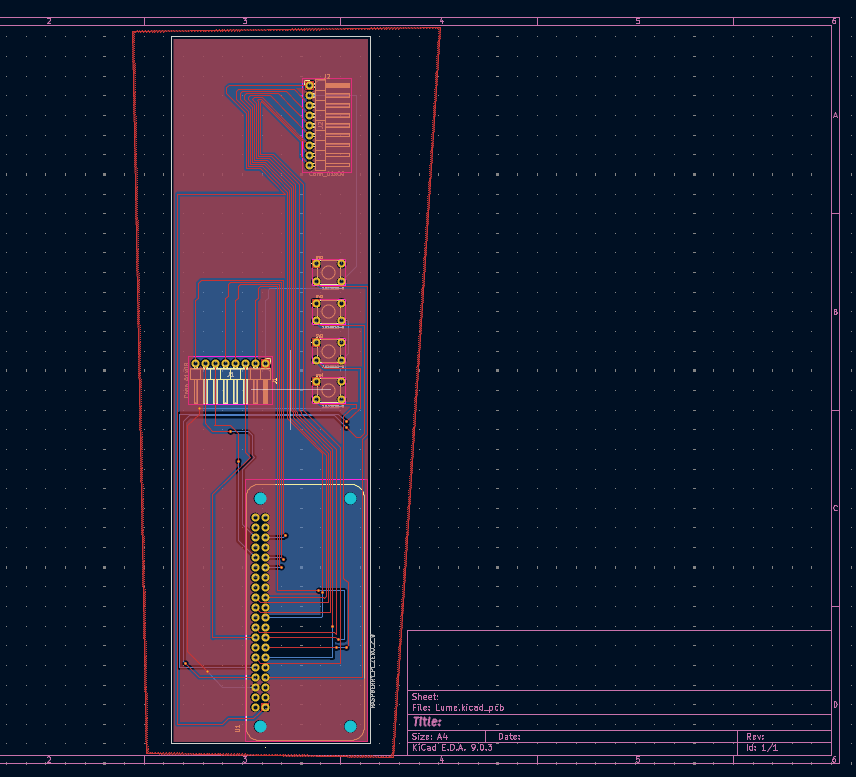The height and width of the screenshot is (777, 856).
Task: Click the bottom-left mounting hole of U1
Action: [261, 726]
